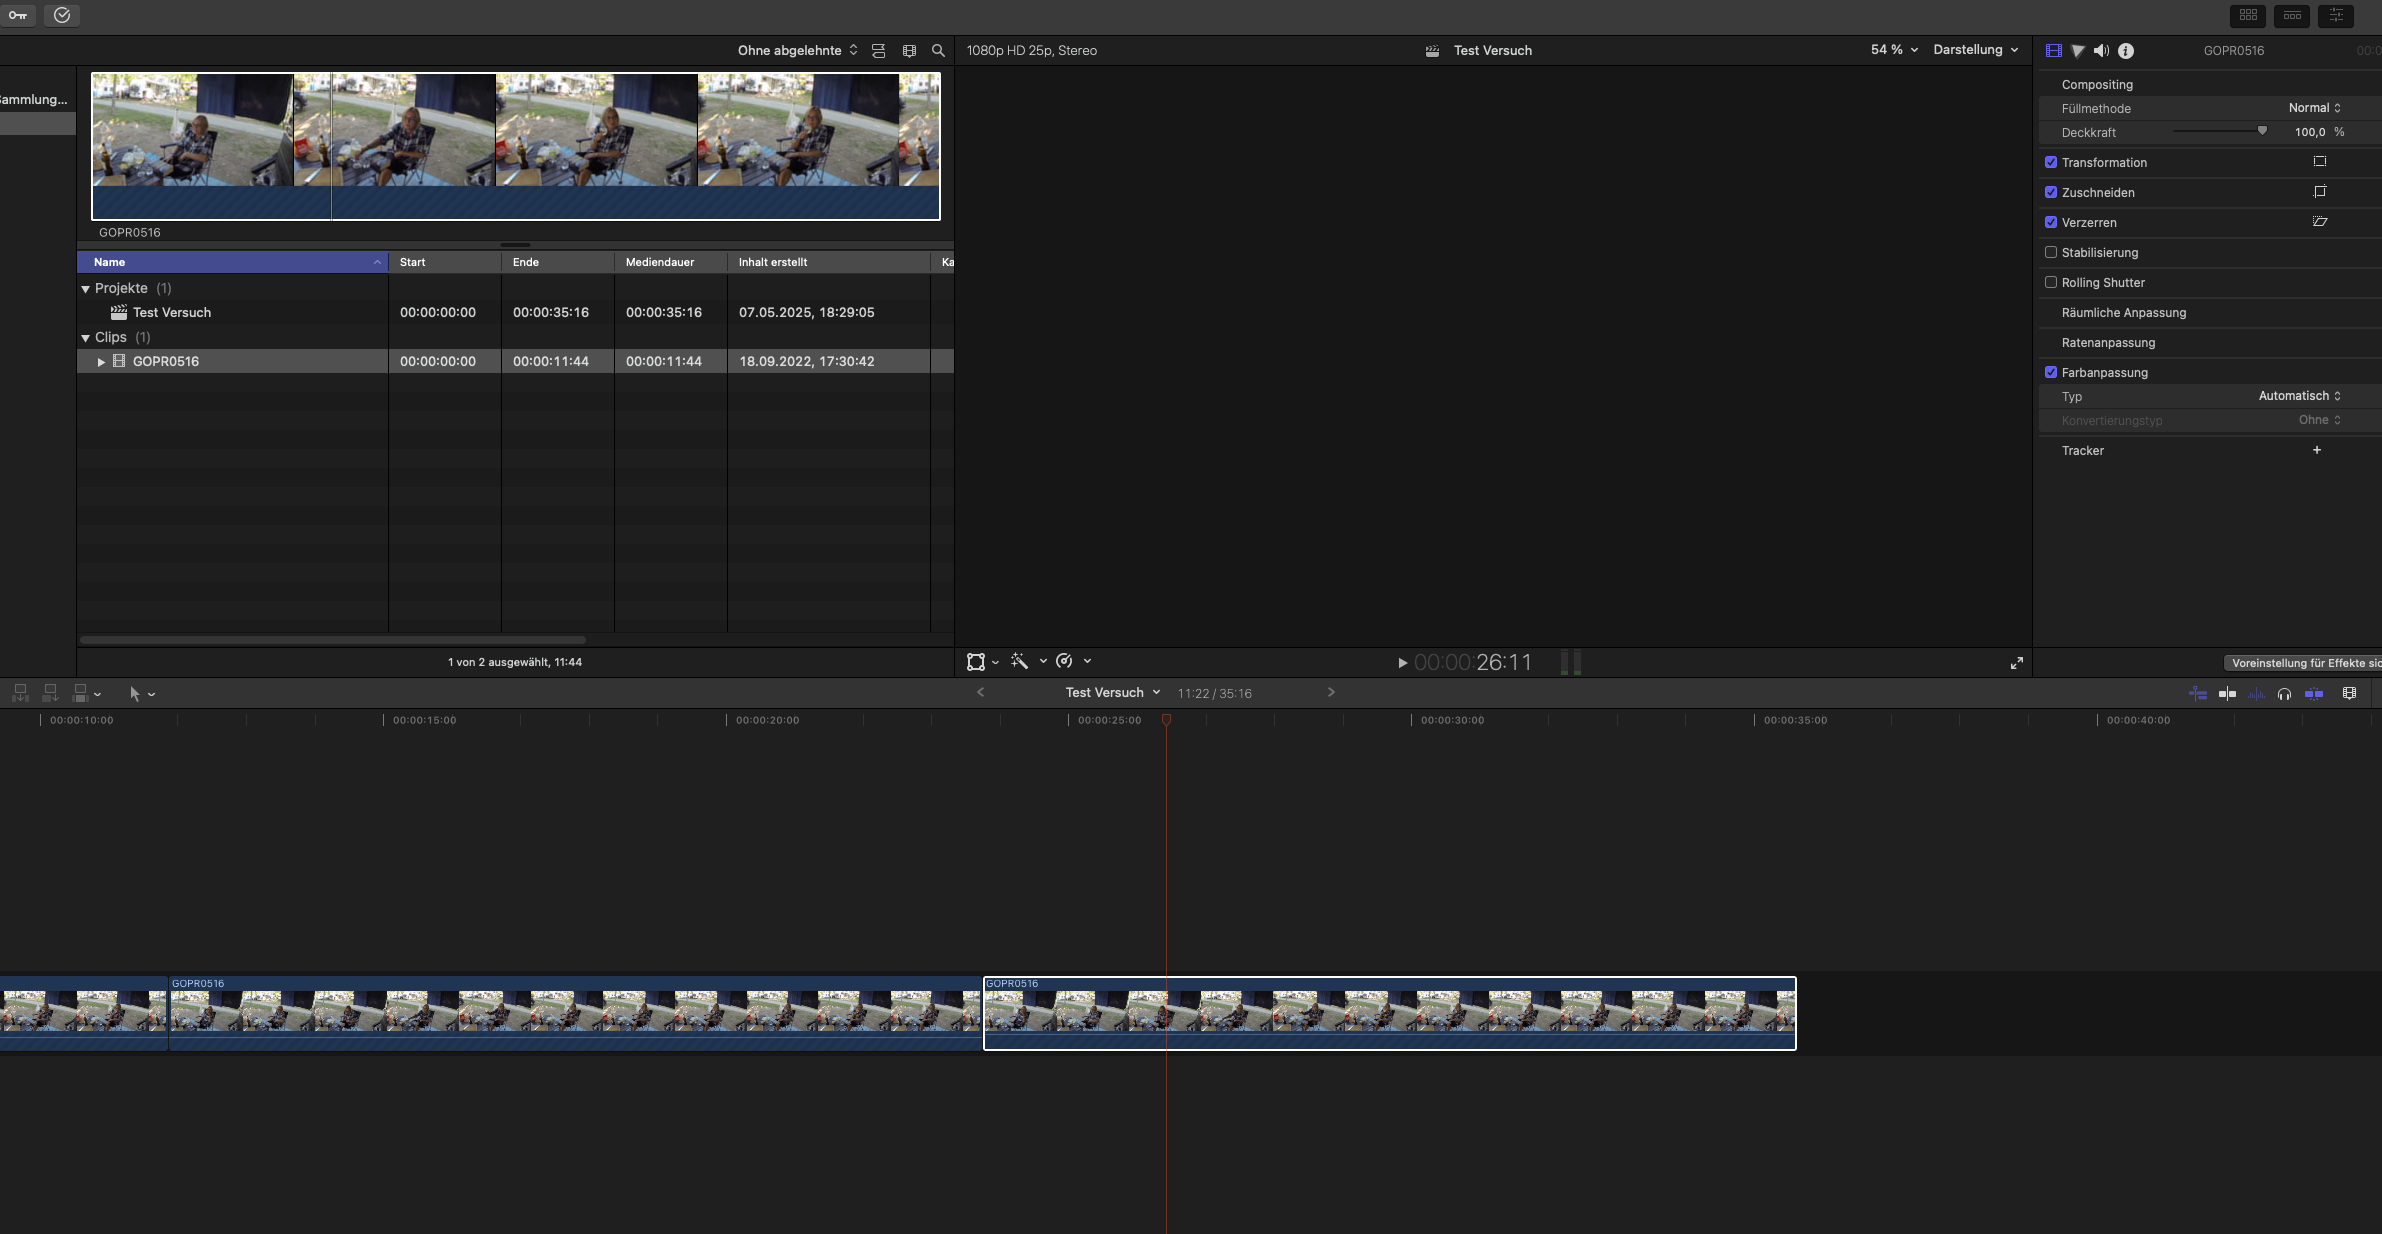
Task: Enable the Stabilisierung checkbox
Action: point(2051,252)
